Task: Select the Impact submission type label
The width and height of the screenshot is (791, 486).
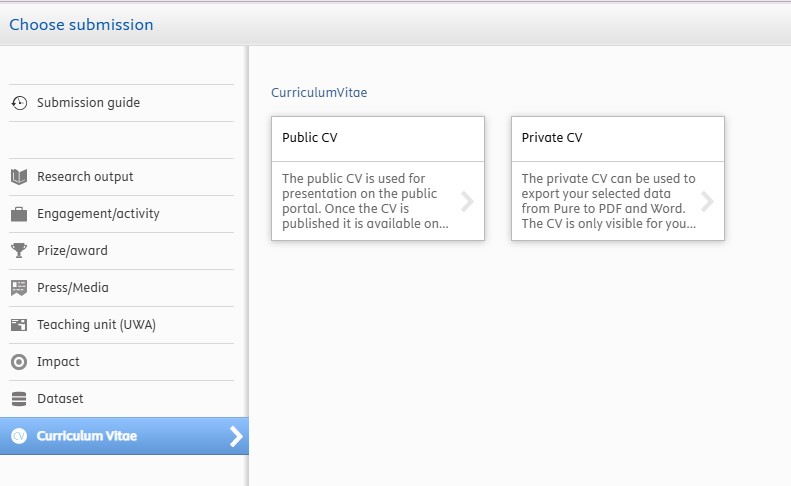Action: (58, 362)
